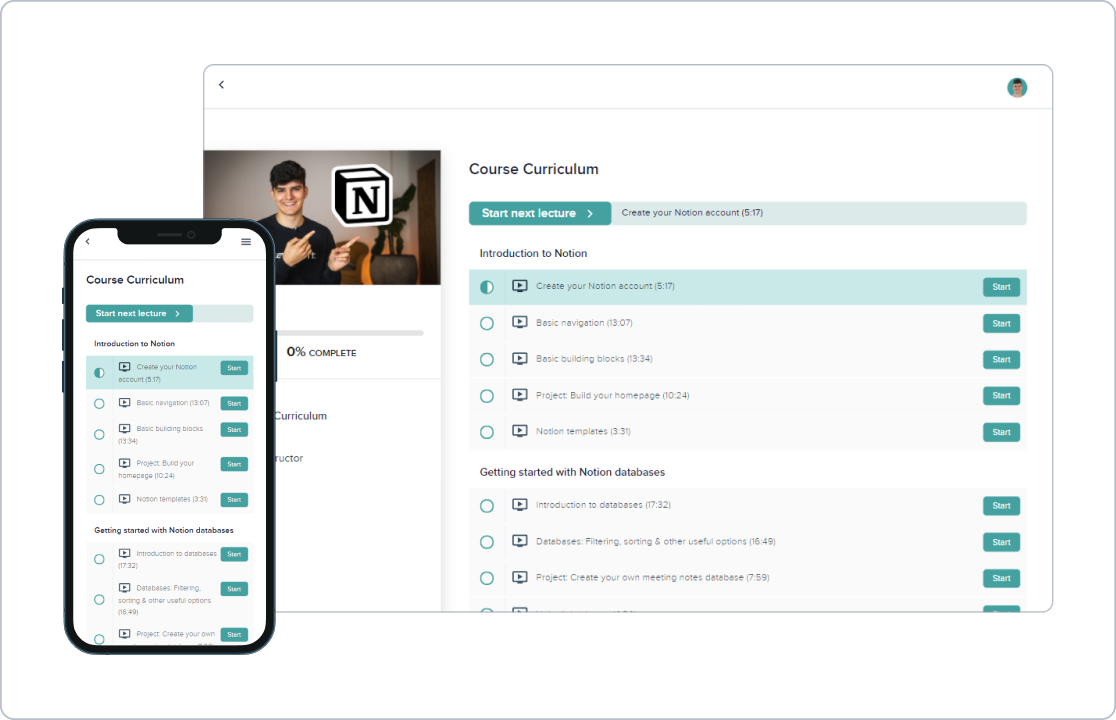Mark Project: Build your homepage complete on desktop
Viewport: 1116px width, 720px height.
point(487,396)
